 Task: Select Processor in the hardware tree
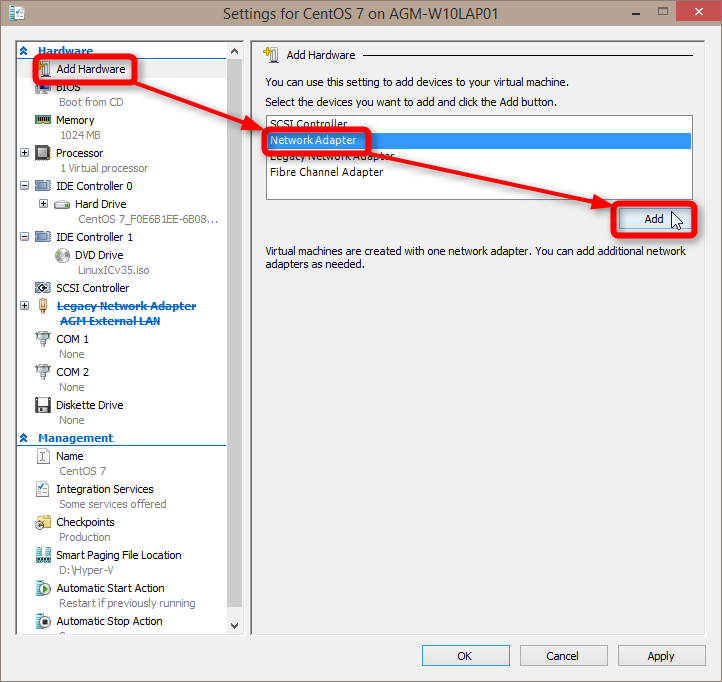coord(80,153)
